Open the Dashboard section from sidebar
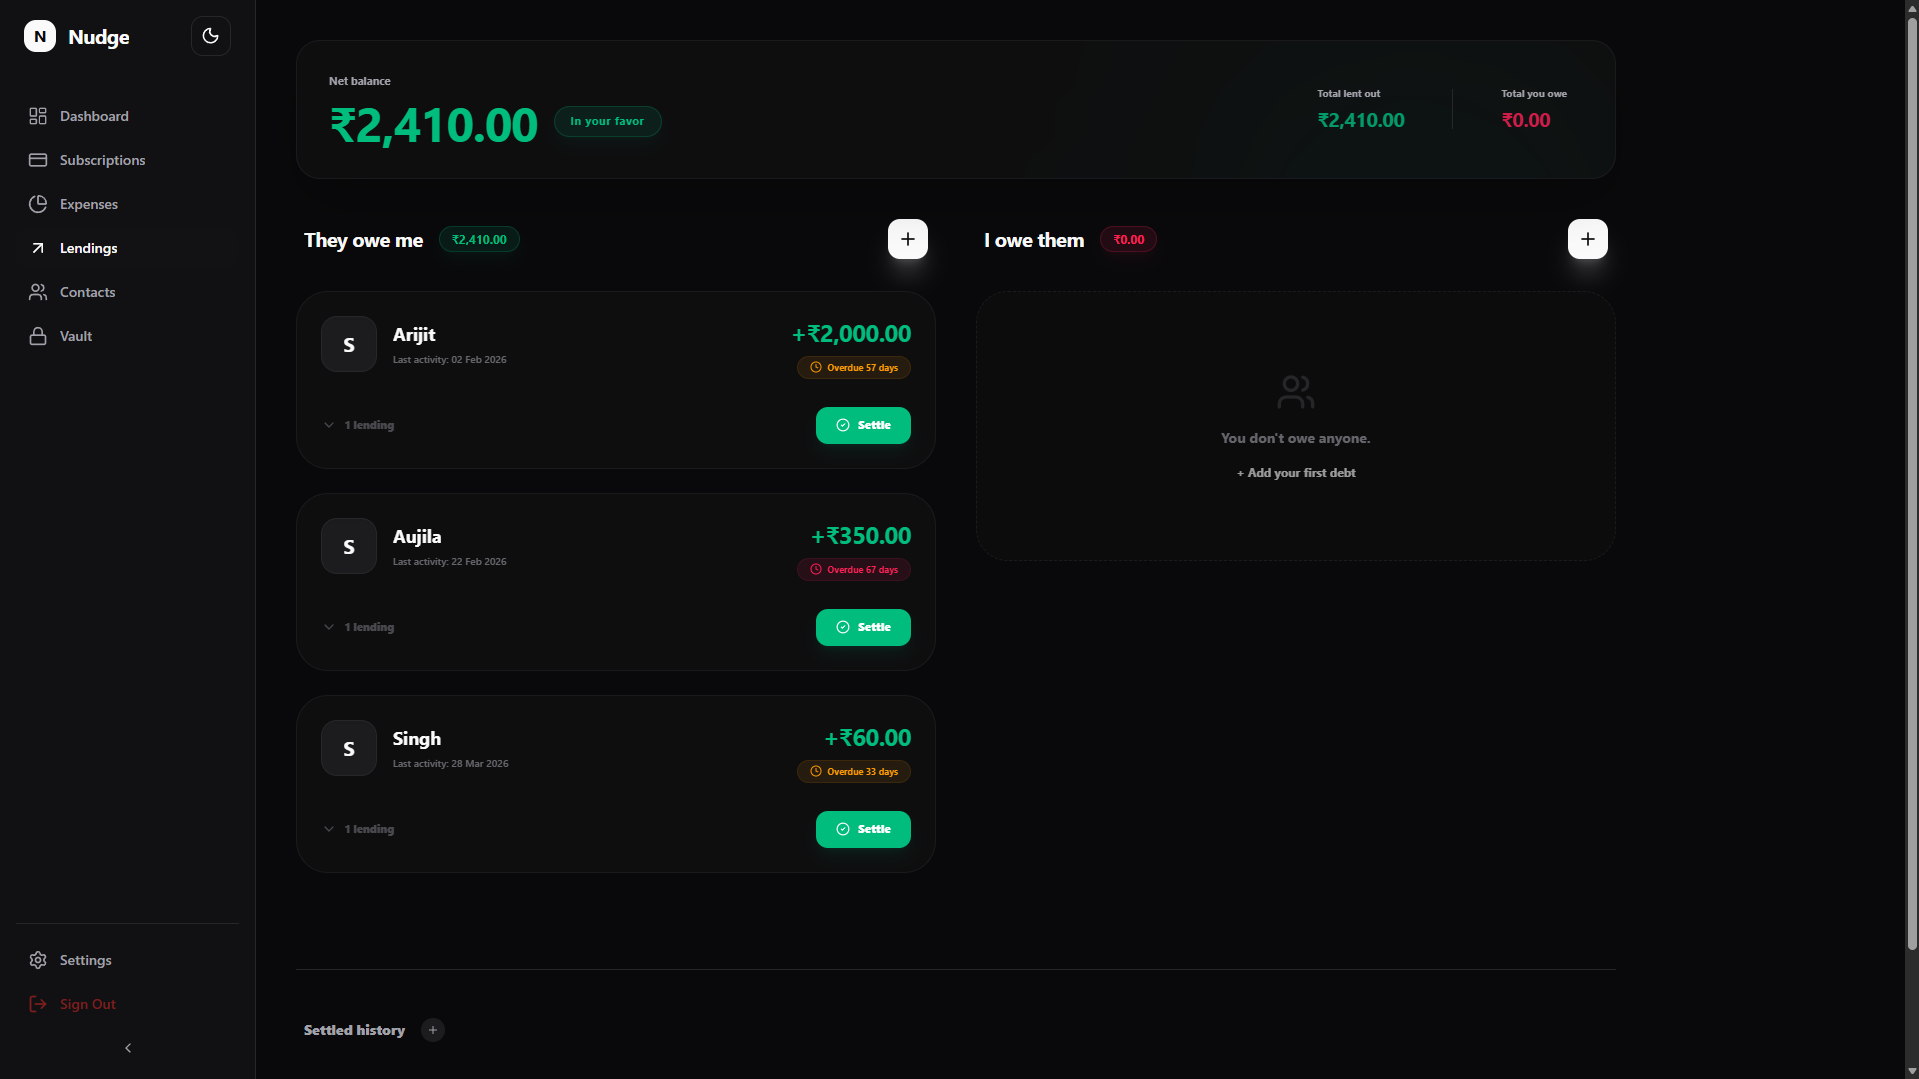Viewport: 1919px width, 1079px height. pos(92,116)
